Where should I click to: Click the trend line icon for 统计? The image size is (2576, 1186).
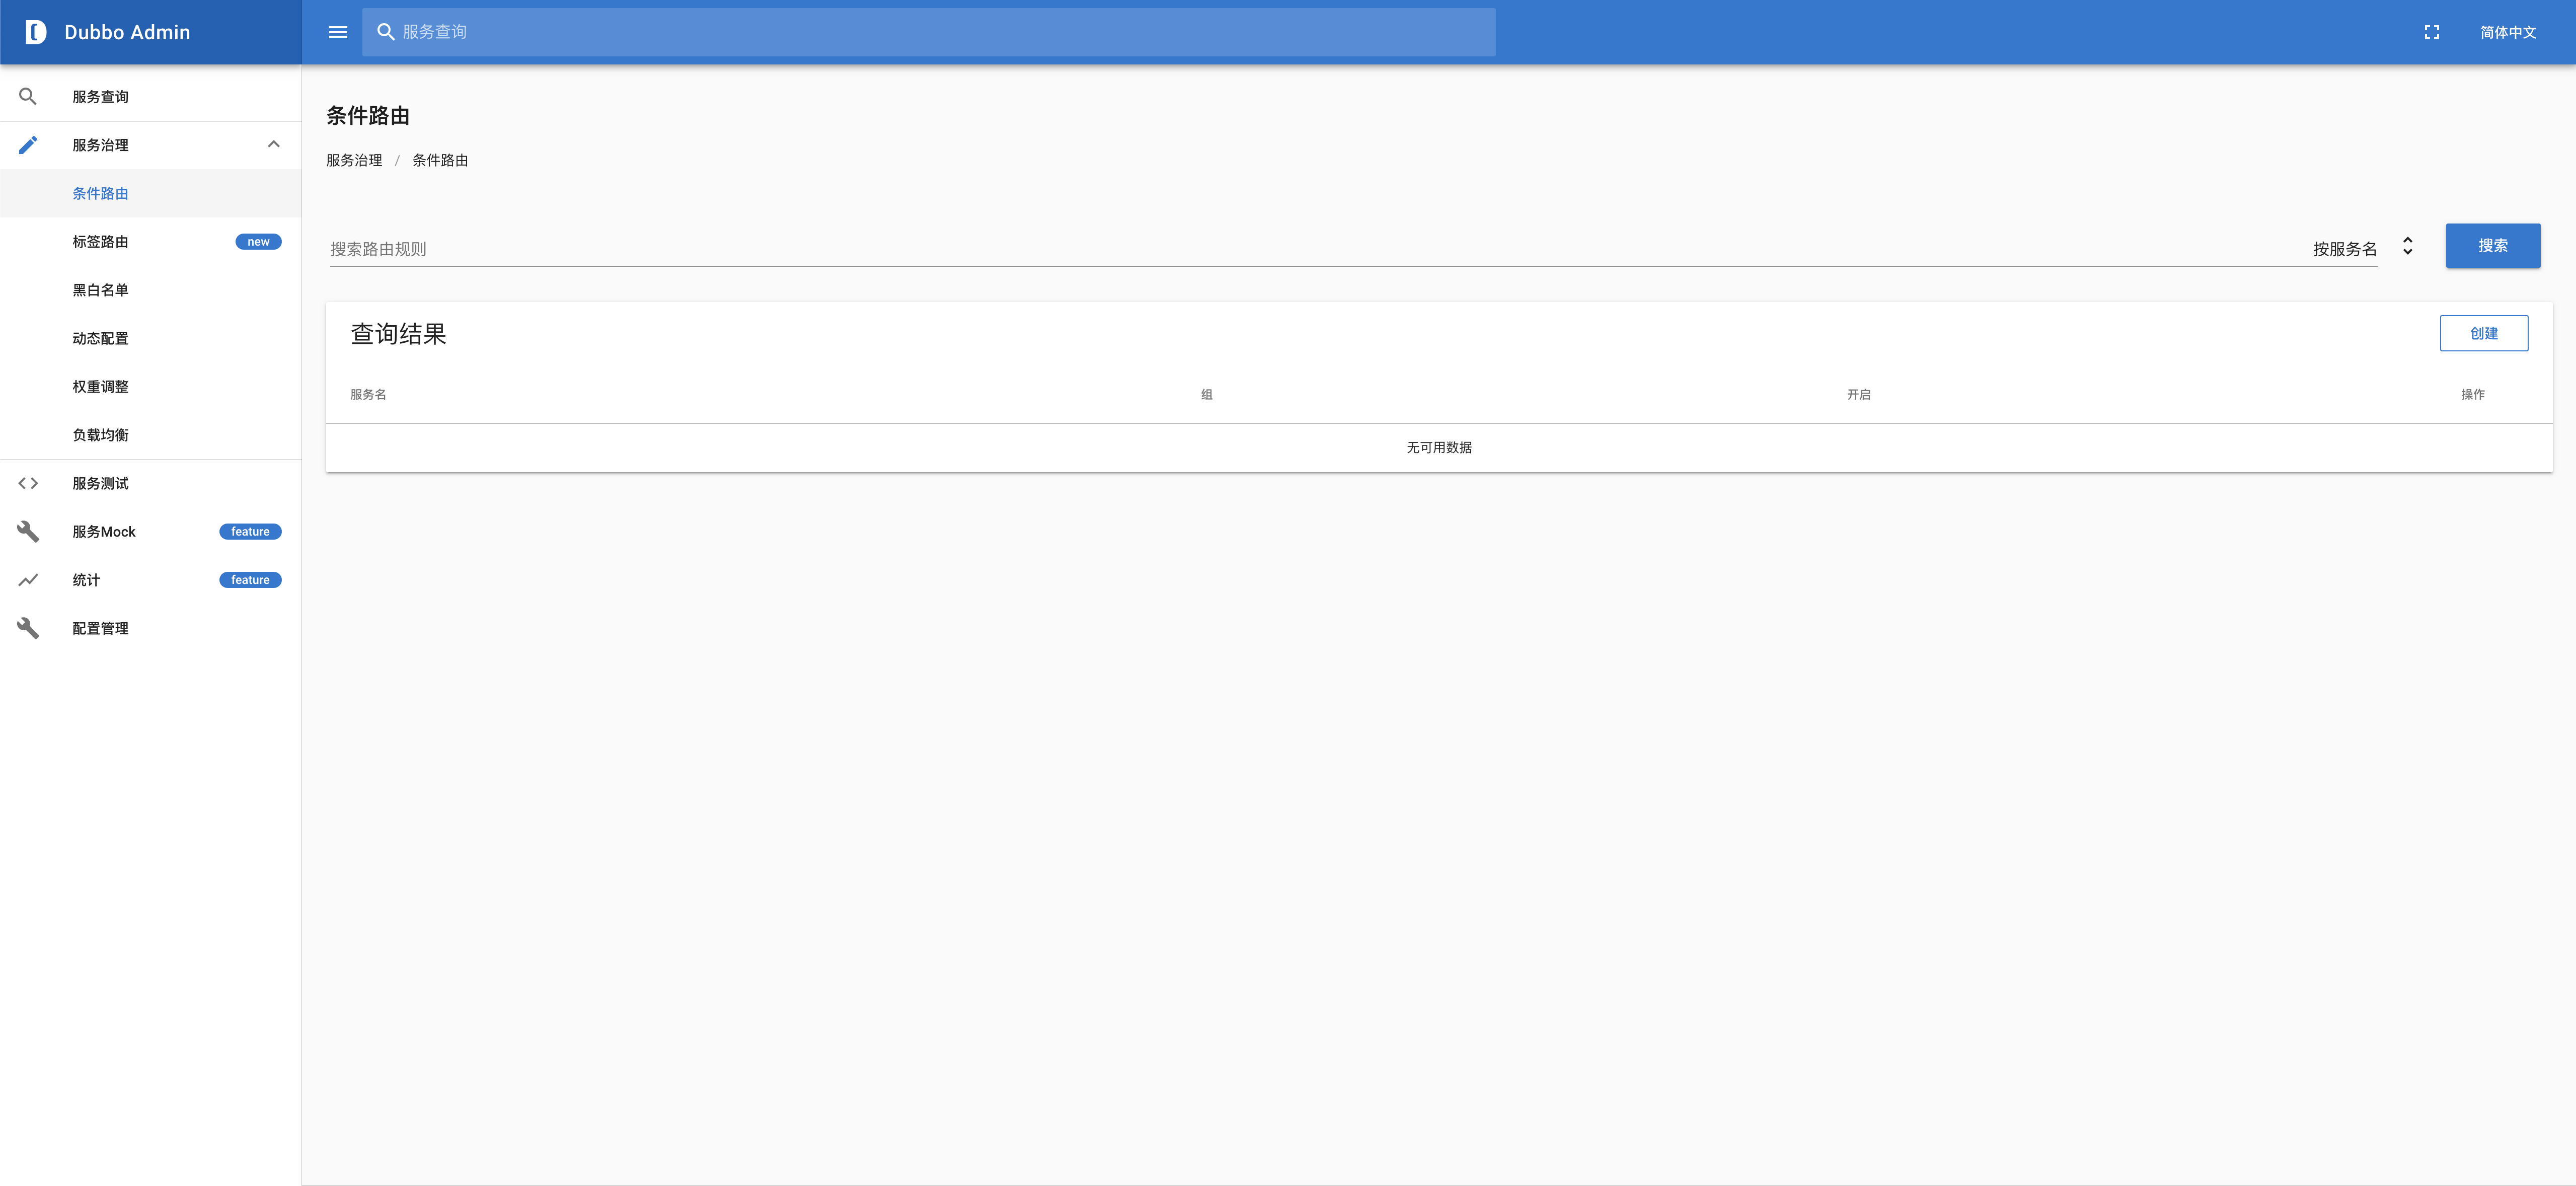point(28,580)
